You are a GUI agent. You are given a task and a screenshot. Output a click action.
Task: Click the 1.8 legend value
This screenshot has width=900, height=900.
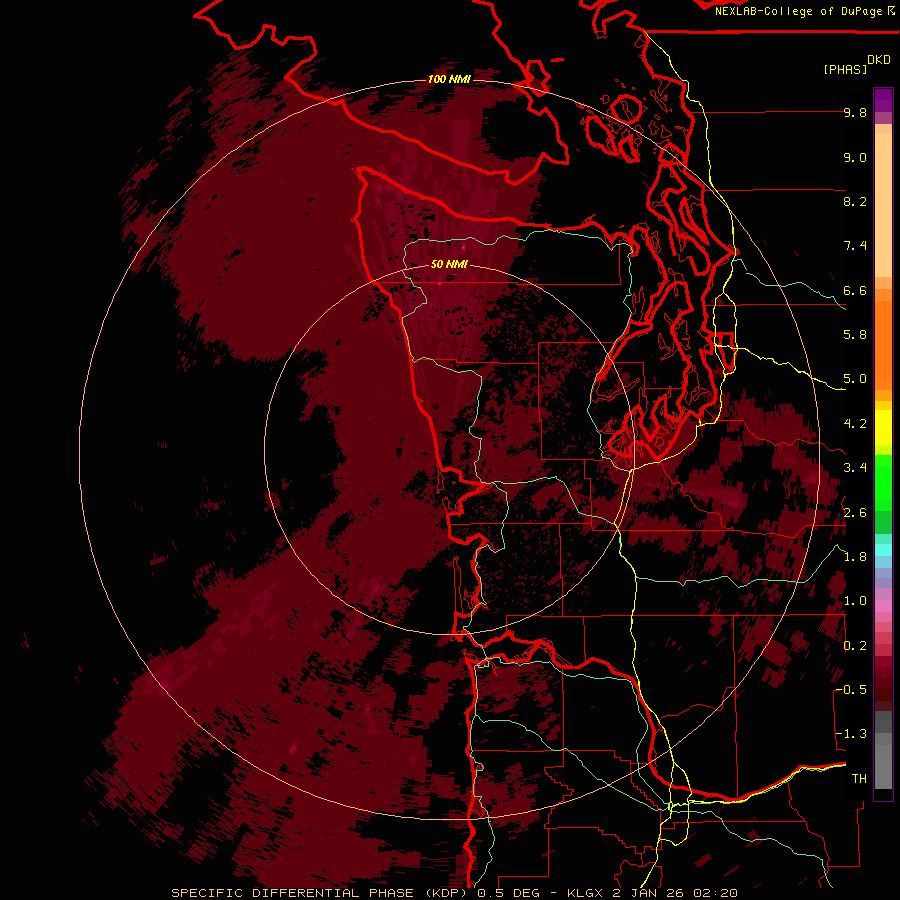(x=855, y=557)
